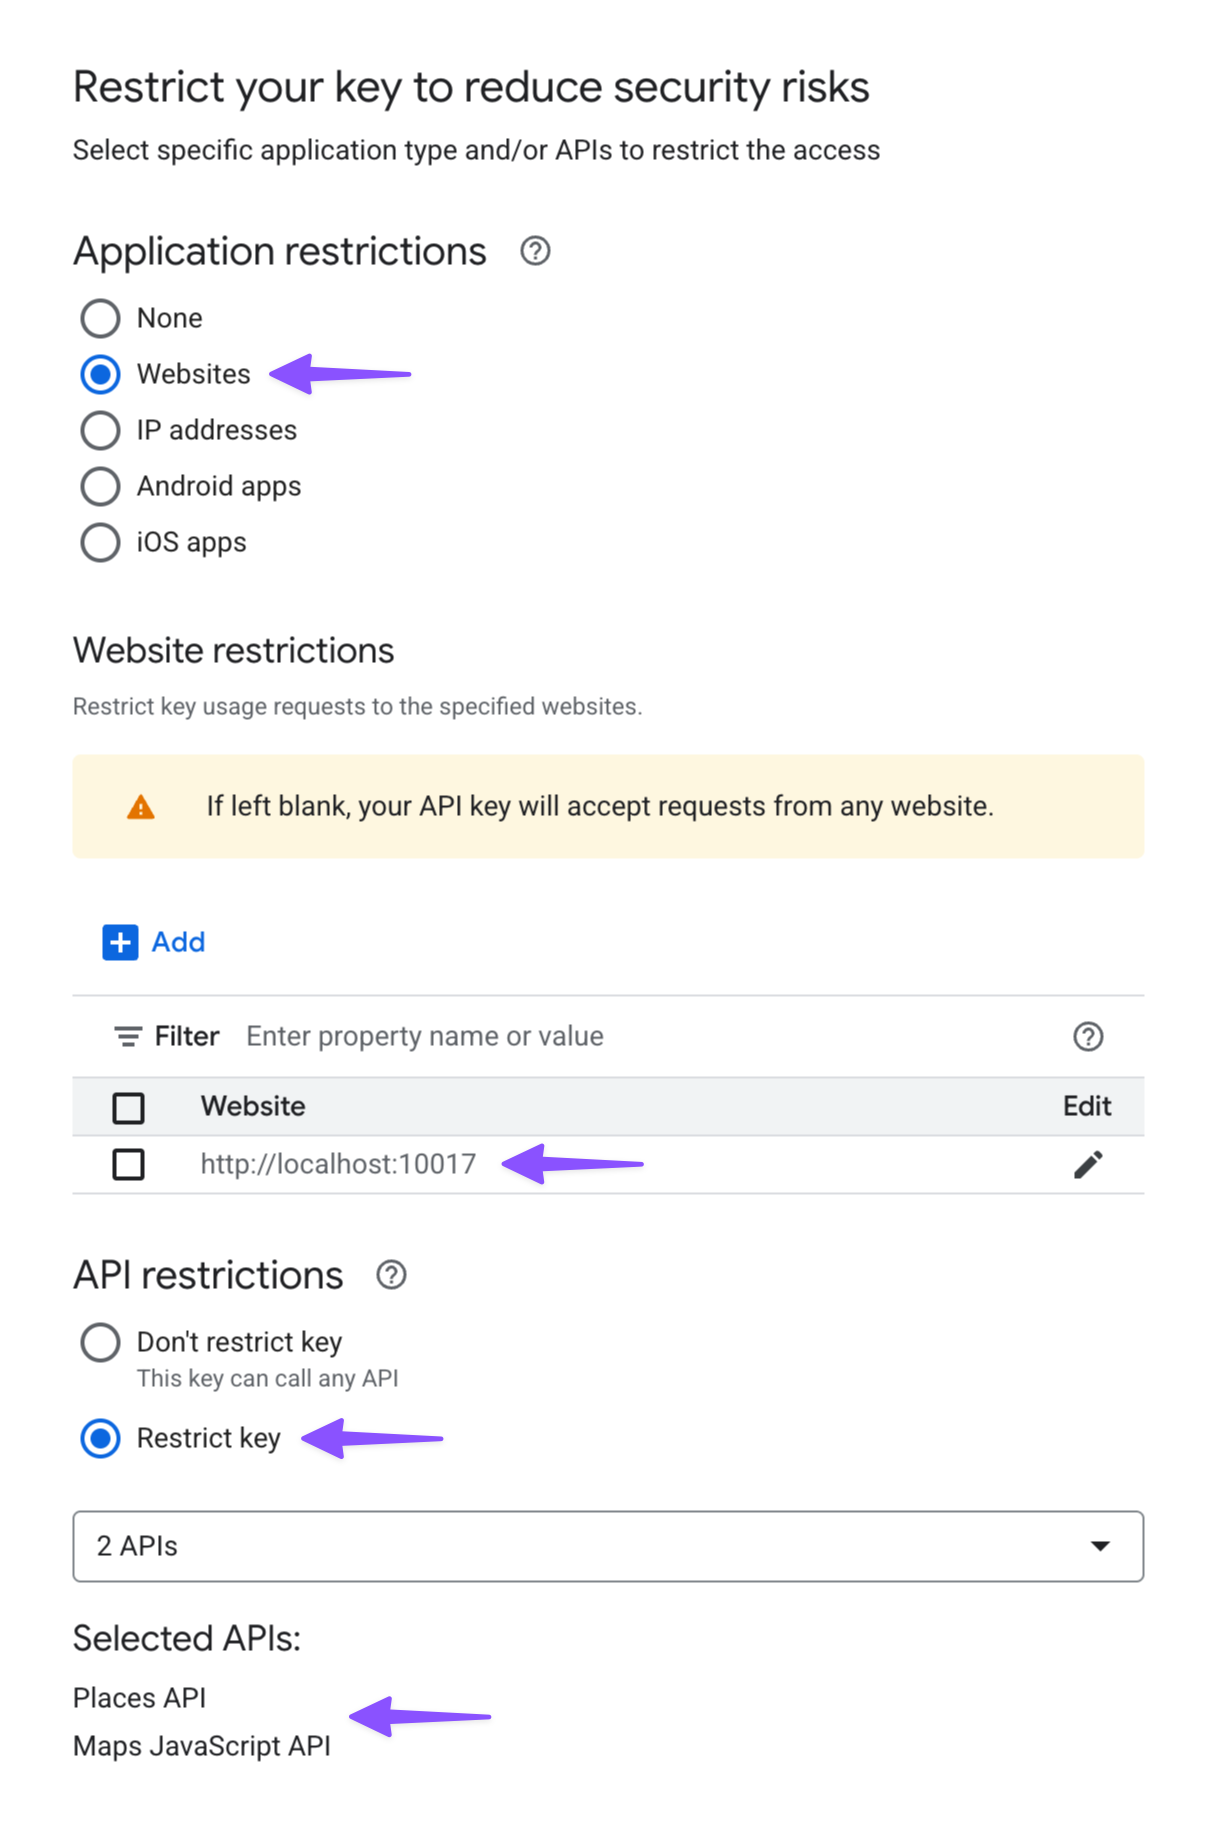Click the Add website link text
Viewport: 1216px width, 1826px height.
(178, 942)
